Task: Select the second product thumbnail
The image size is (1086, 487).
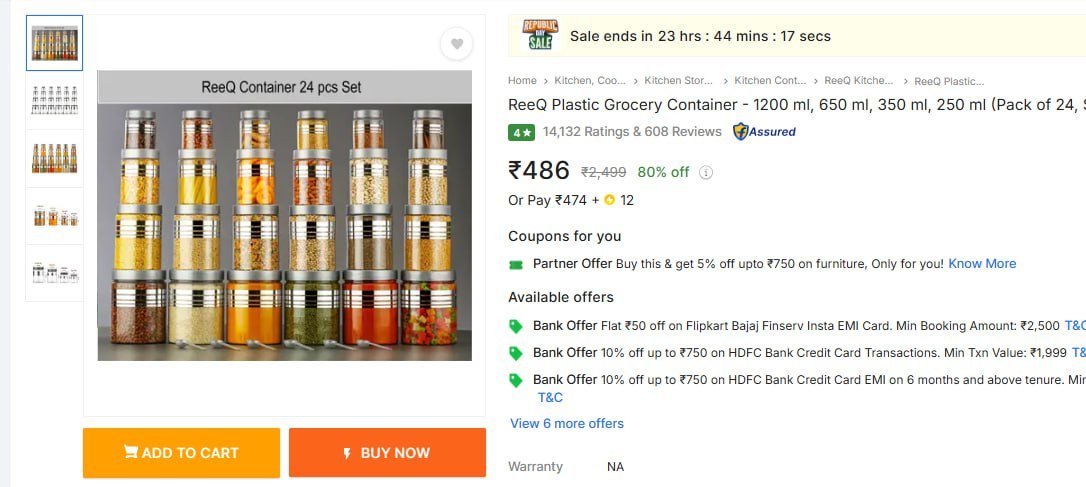Action: tap(54, 100)
